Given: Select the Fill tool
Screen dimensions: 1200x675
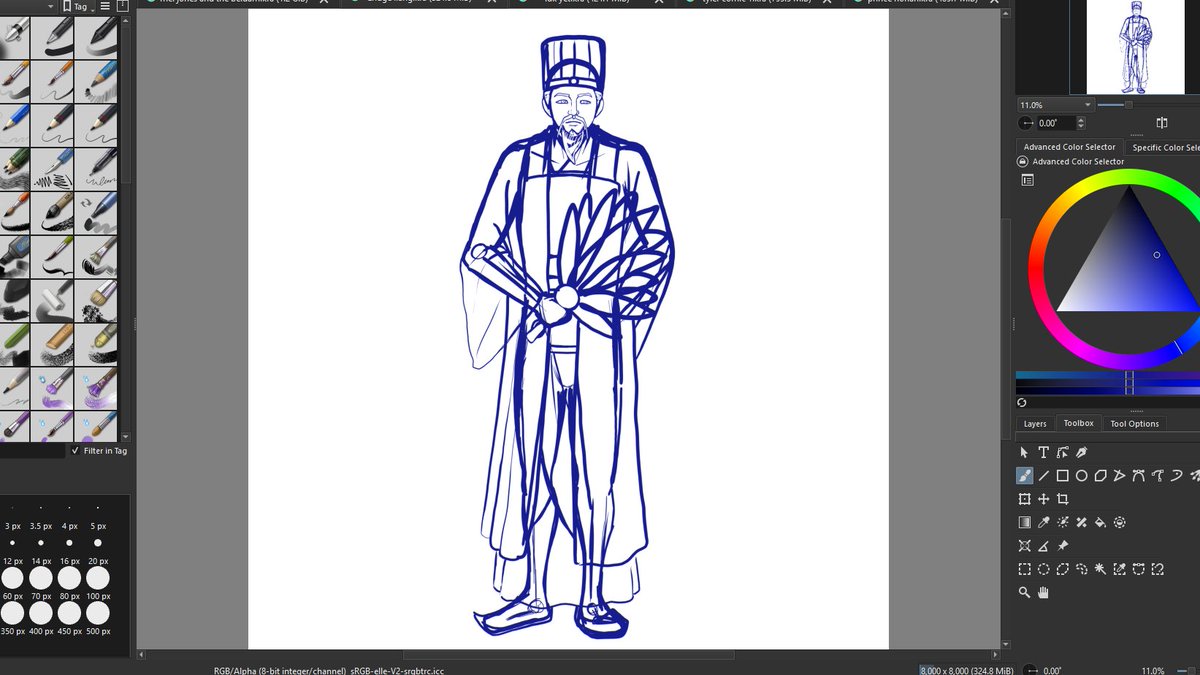Looking at the screenshot, I should [x=1099, y=523].
